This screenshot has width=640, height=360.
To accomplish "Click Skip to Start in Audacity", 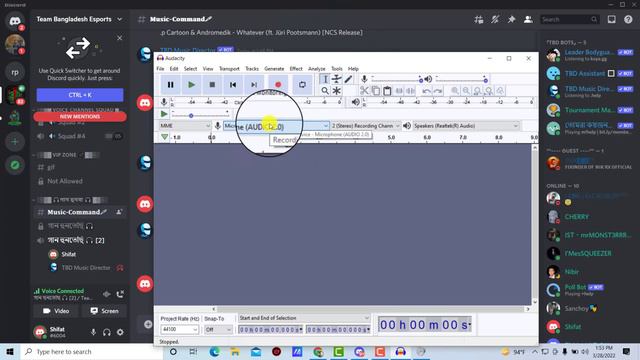I will (x=233, y=84).
